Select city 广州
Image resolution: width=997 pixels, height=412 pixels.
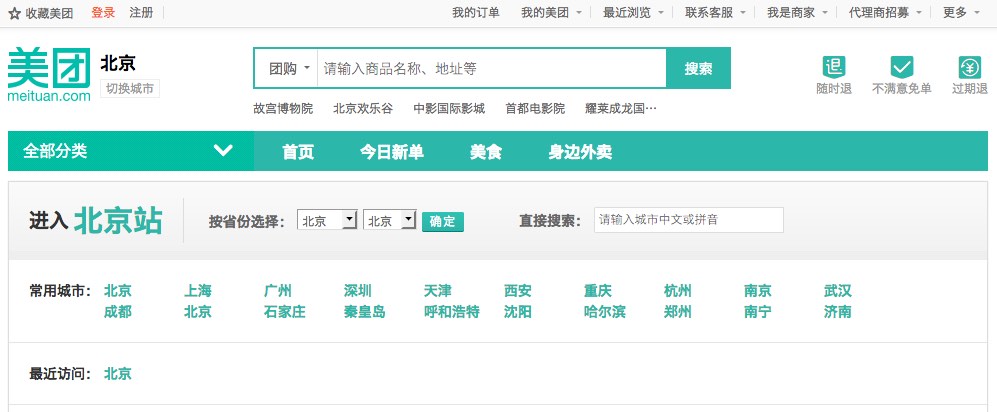tap(278, 291)
